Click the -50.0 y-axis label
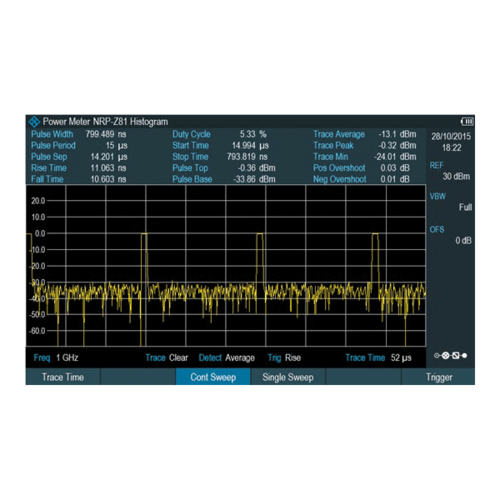 (37, 315)
